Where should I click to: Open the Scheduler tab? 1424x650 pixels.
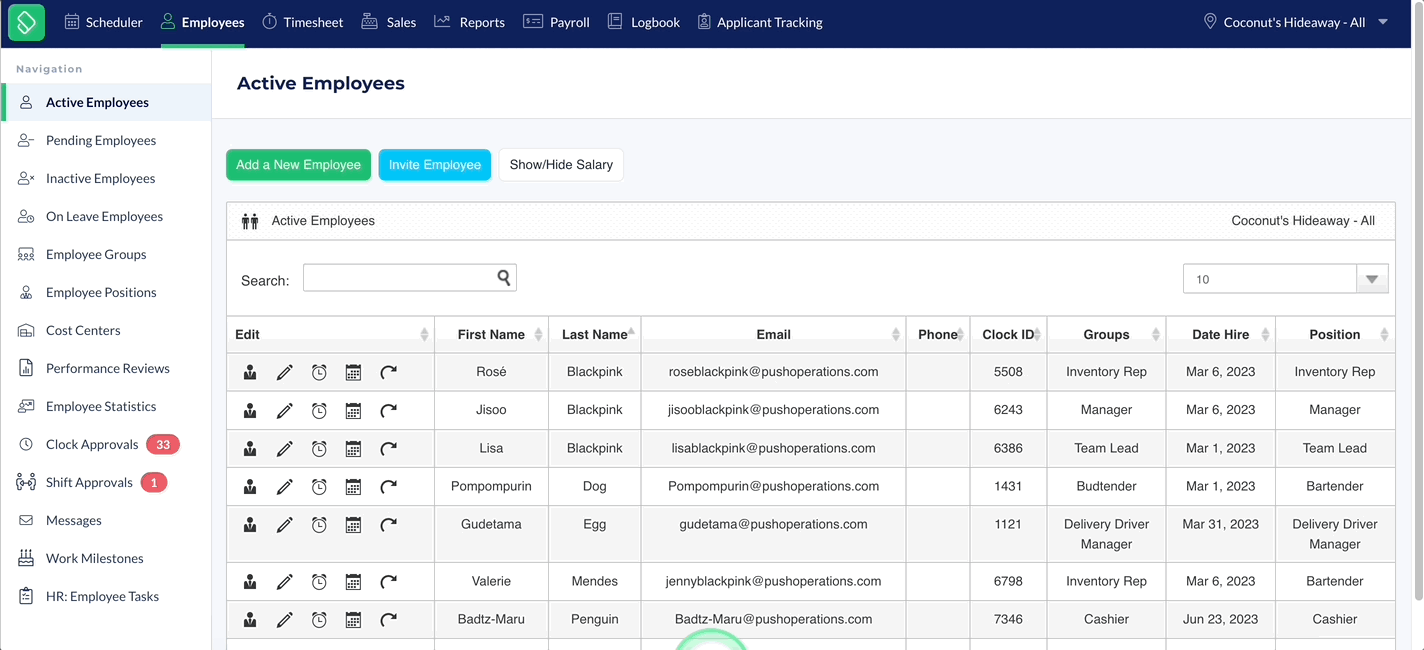[x=104, y=22]
